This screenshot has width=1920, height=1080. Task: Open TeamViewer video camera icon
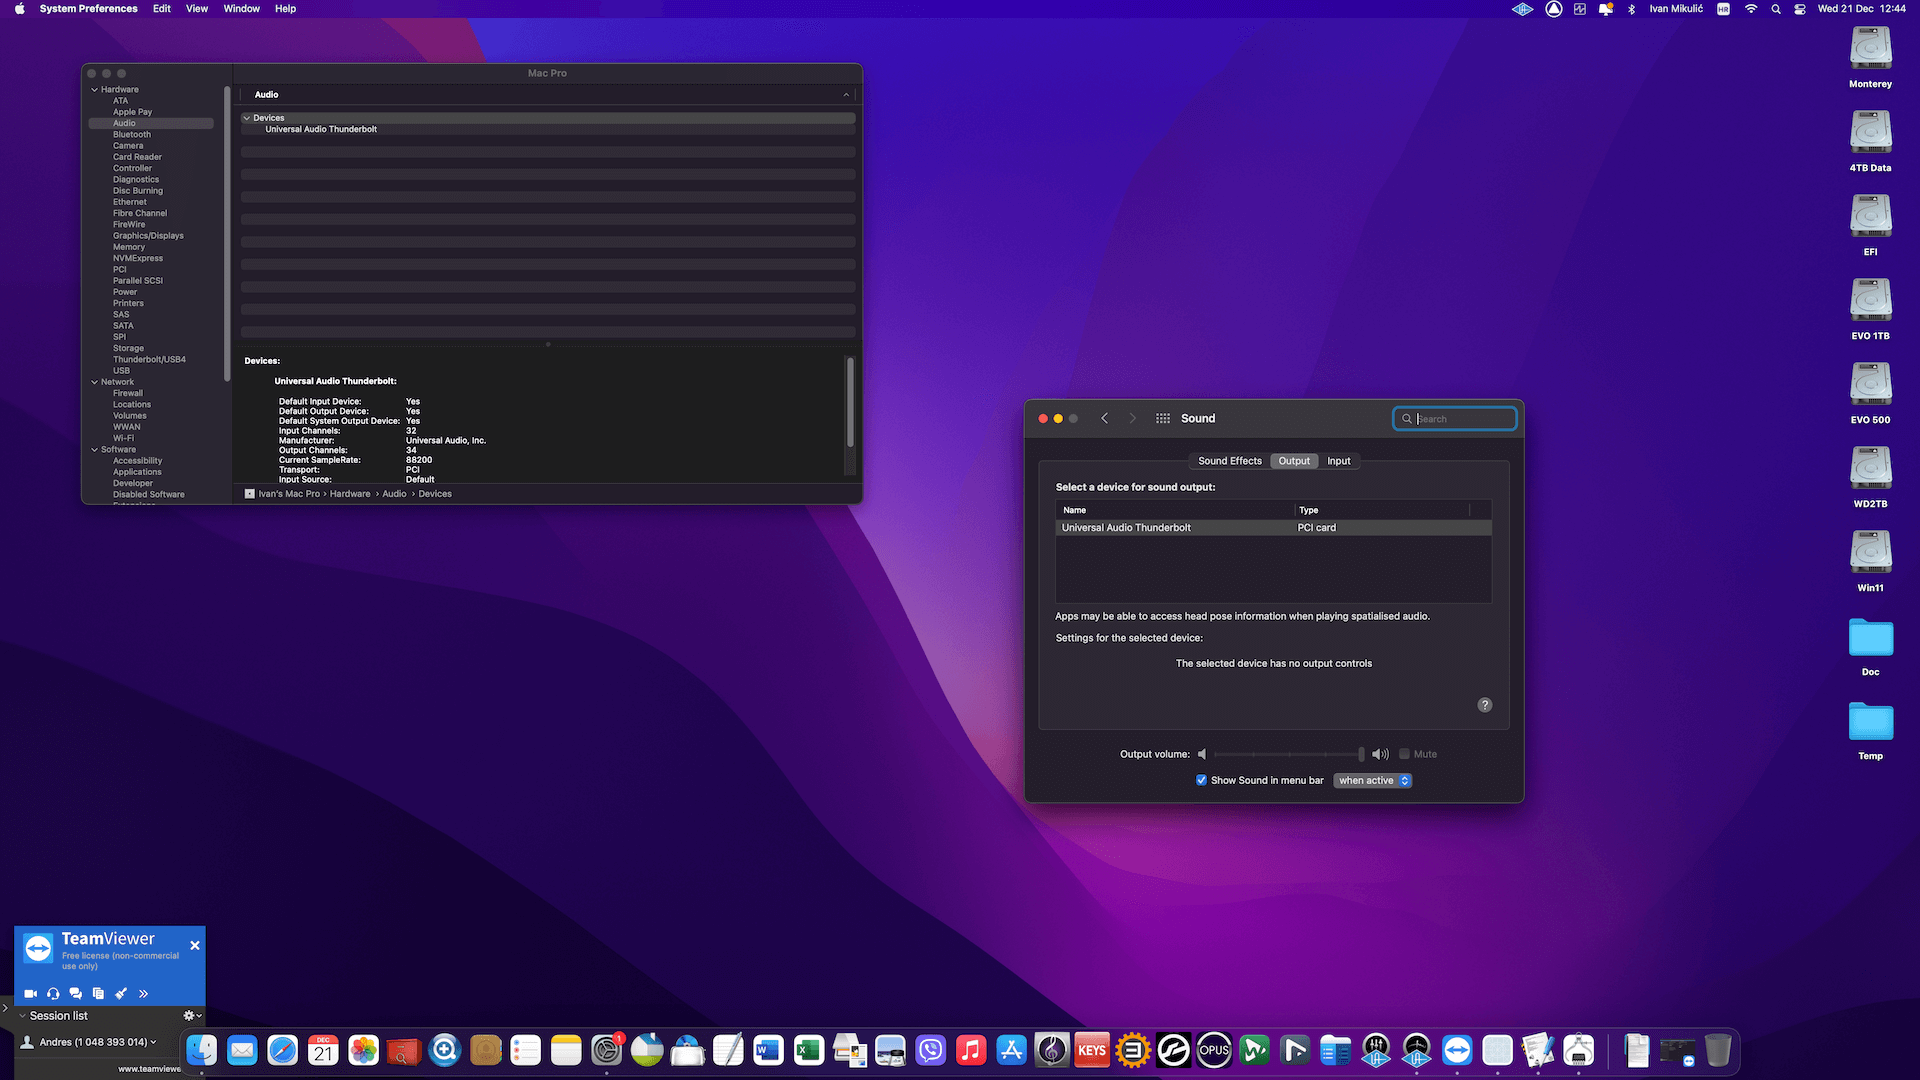point(31,994)
